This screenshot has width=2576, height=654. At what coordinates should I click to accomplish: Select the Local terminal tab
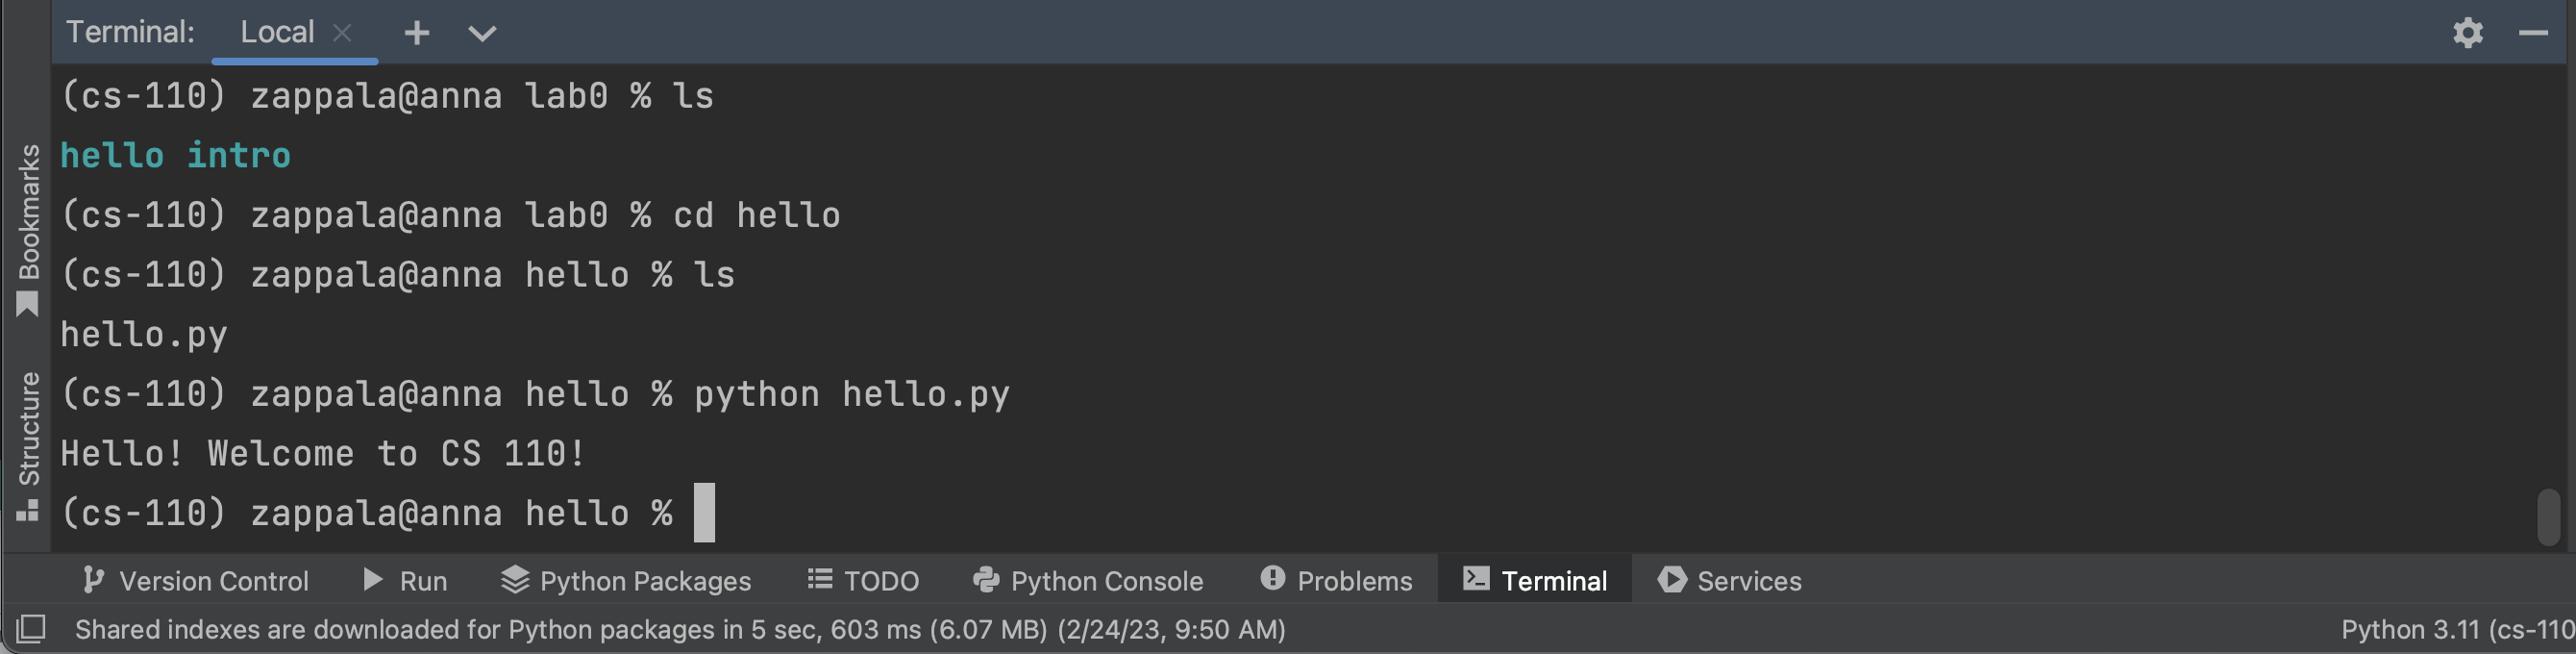click(x=277, y=31)
